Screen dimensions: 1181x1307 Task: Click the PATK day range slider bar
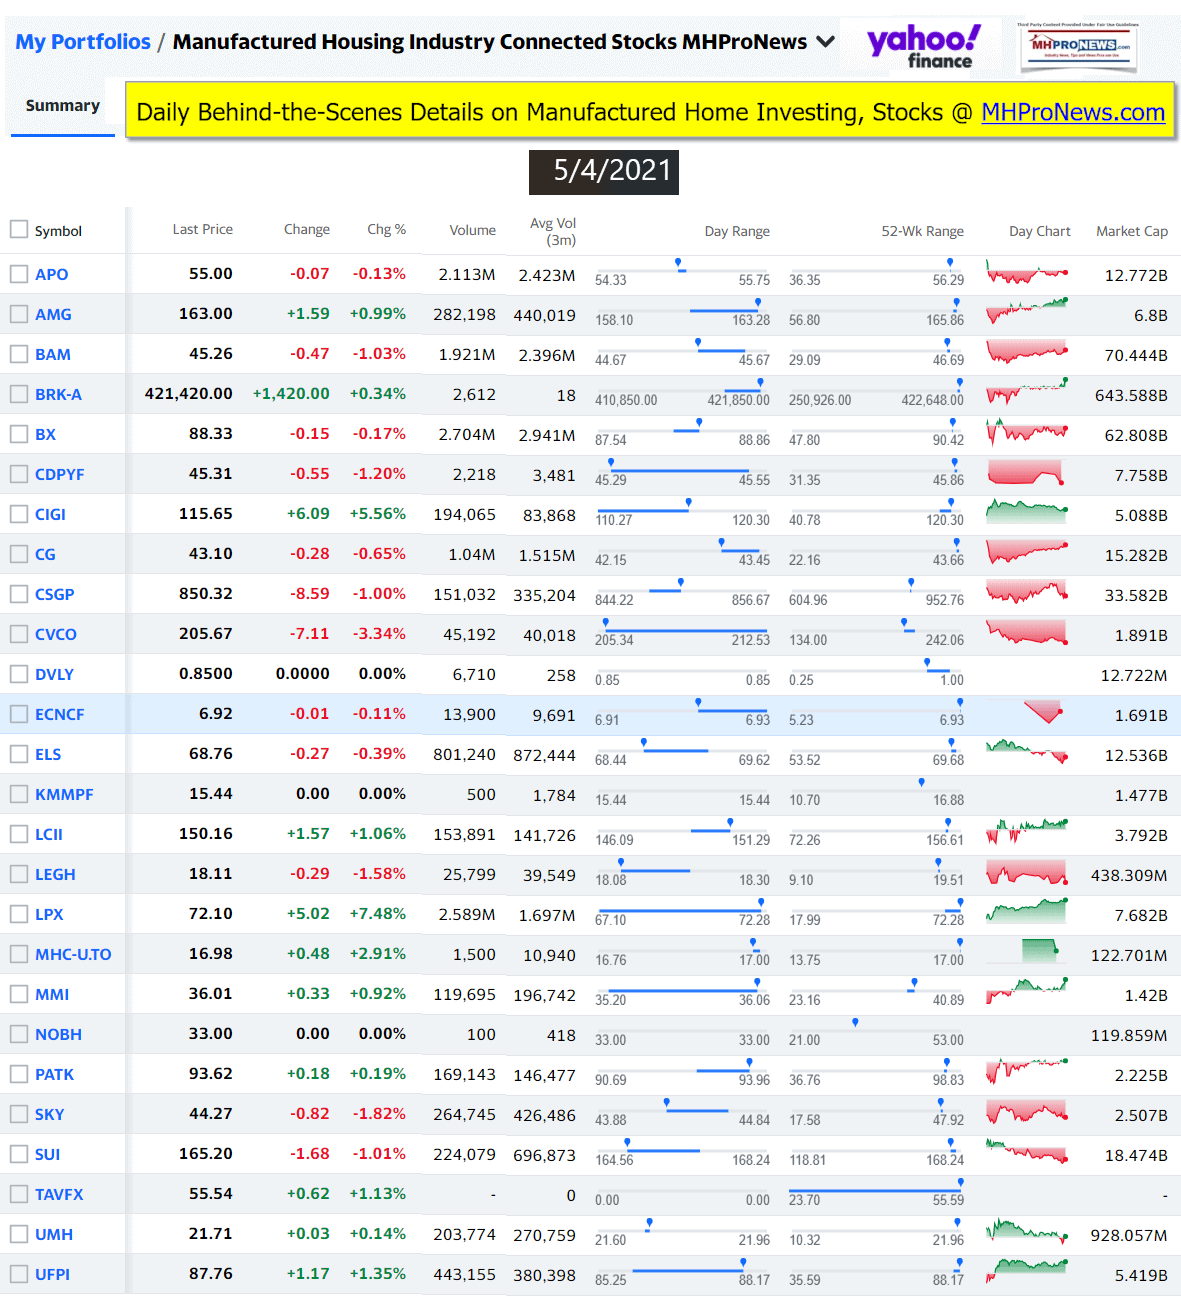coord(682,1070)
